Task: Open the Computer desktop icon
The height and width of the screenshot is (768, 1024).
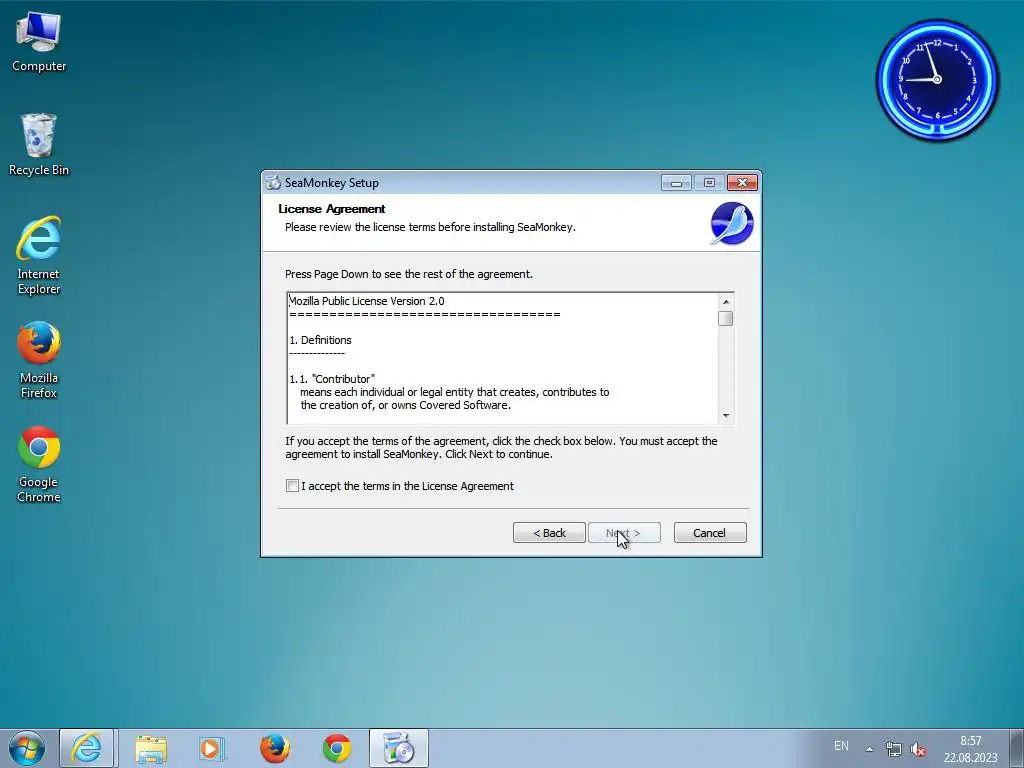Action: [39, 42]
